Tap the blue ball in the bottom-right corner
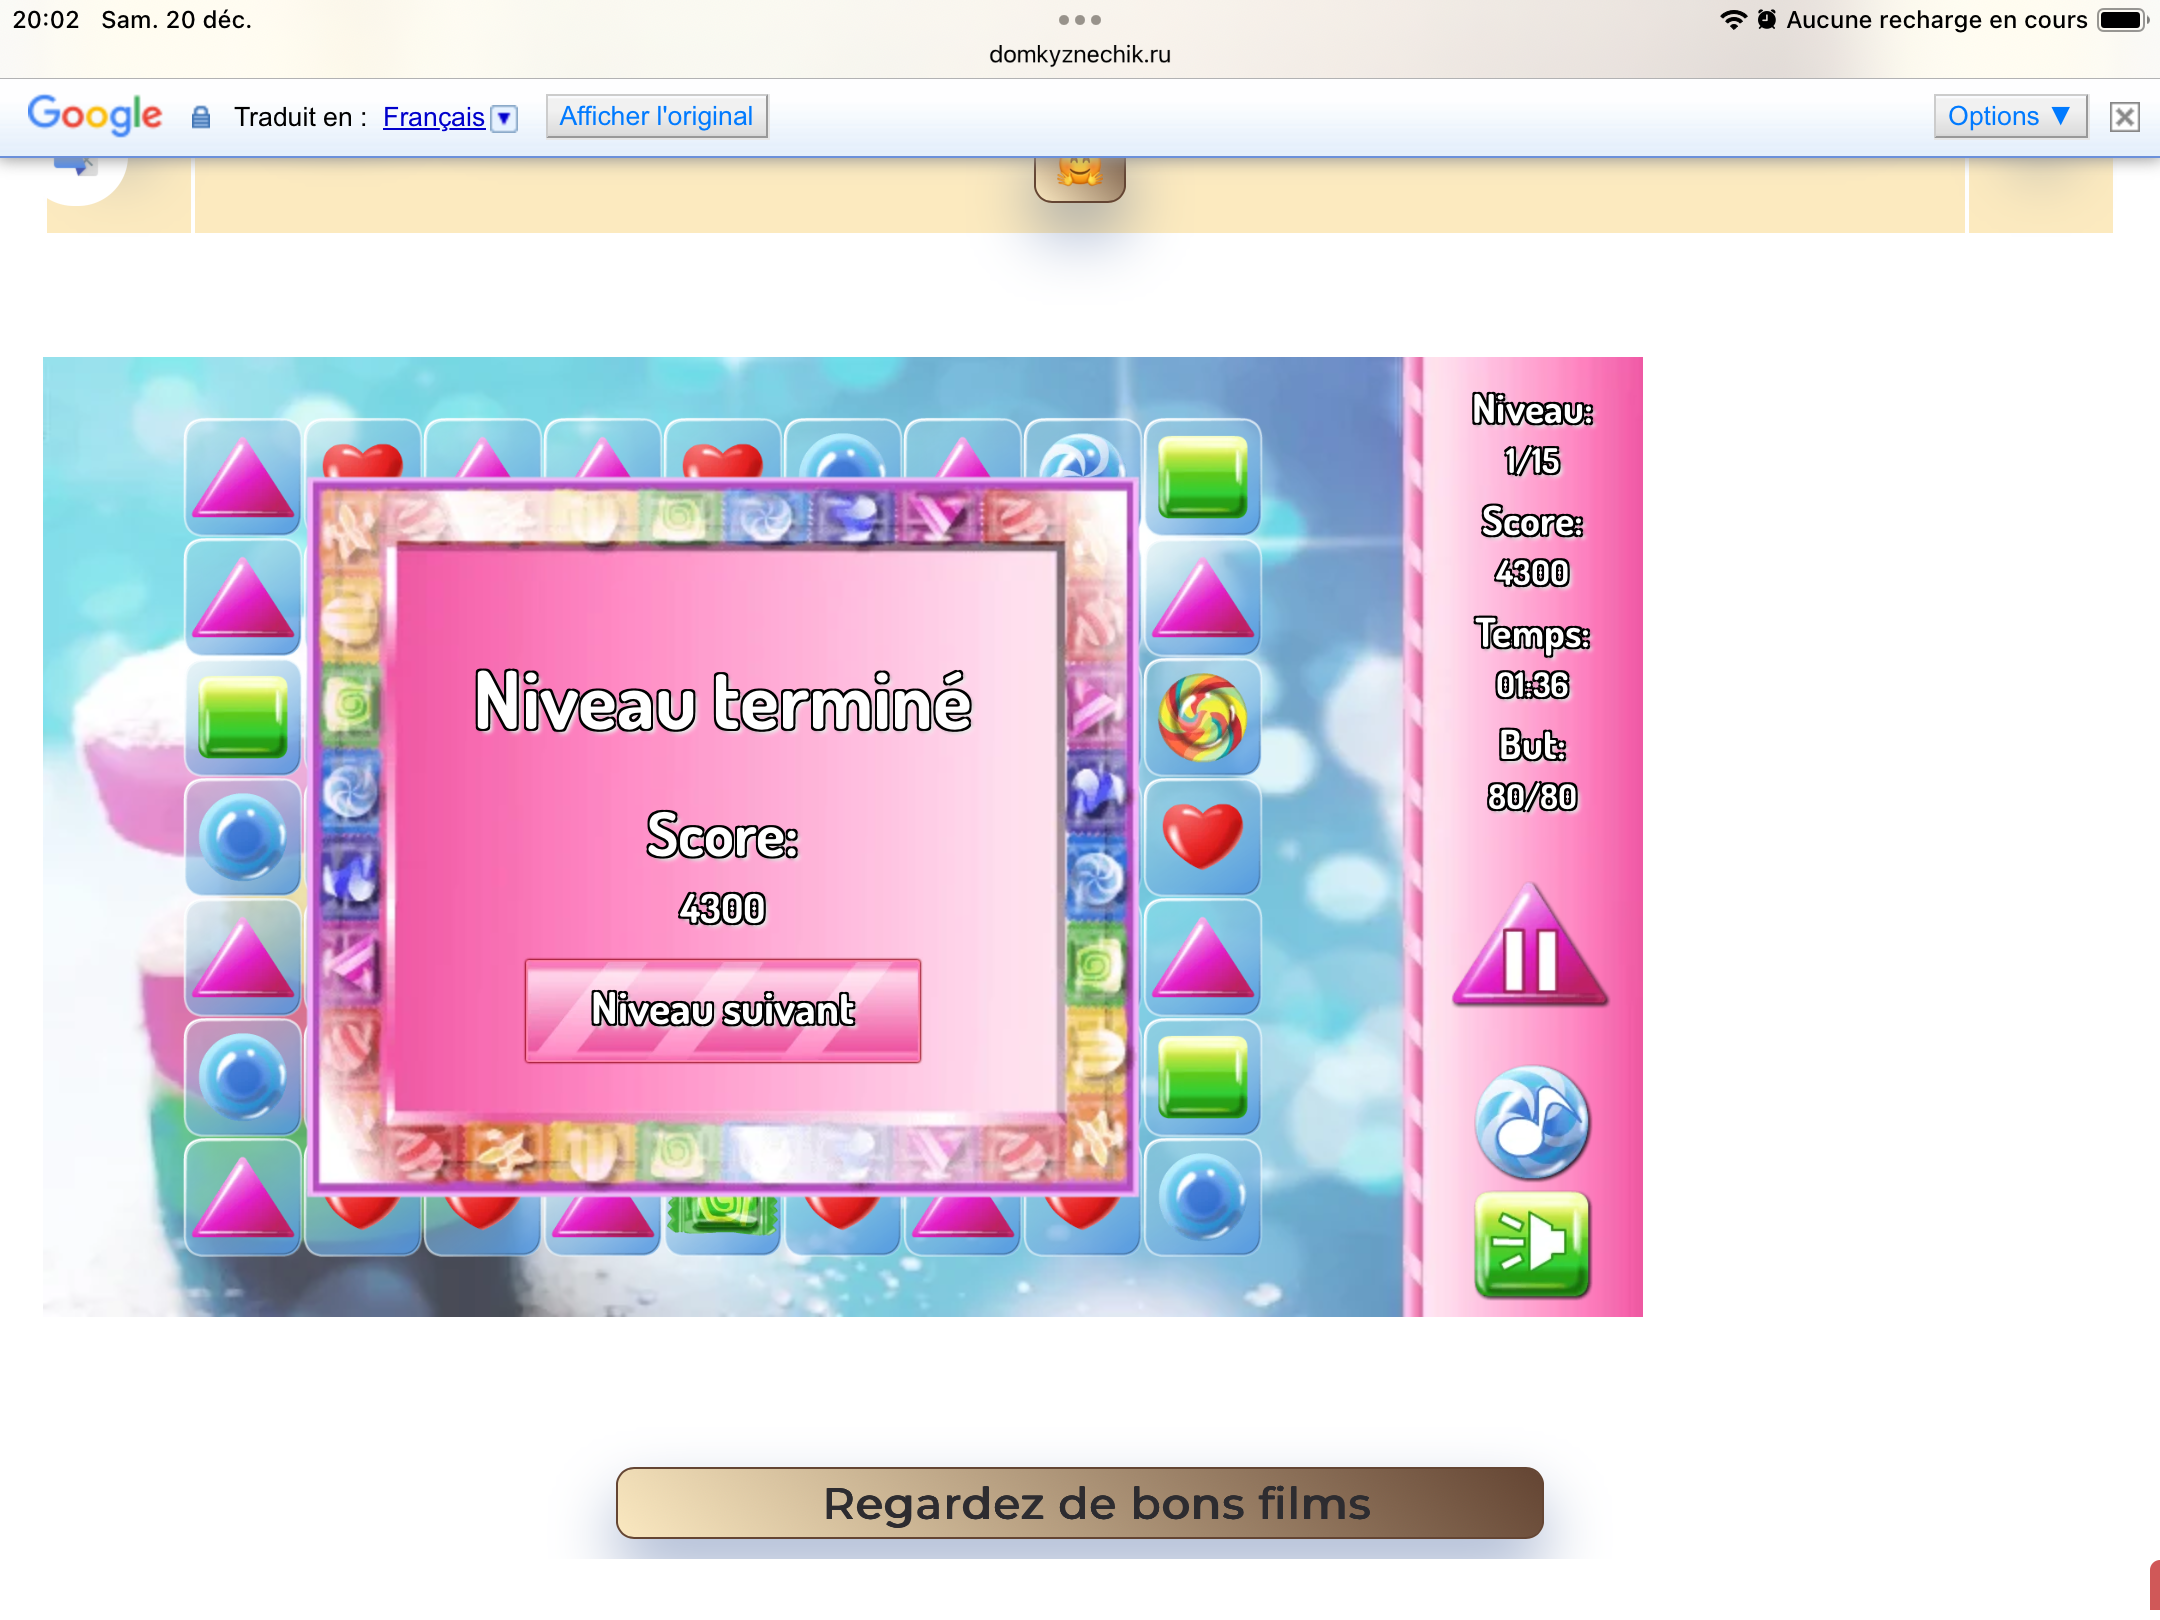This screenshot has height=1620, width=2160. (1202, 1197)
